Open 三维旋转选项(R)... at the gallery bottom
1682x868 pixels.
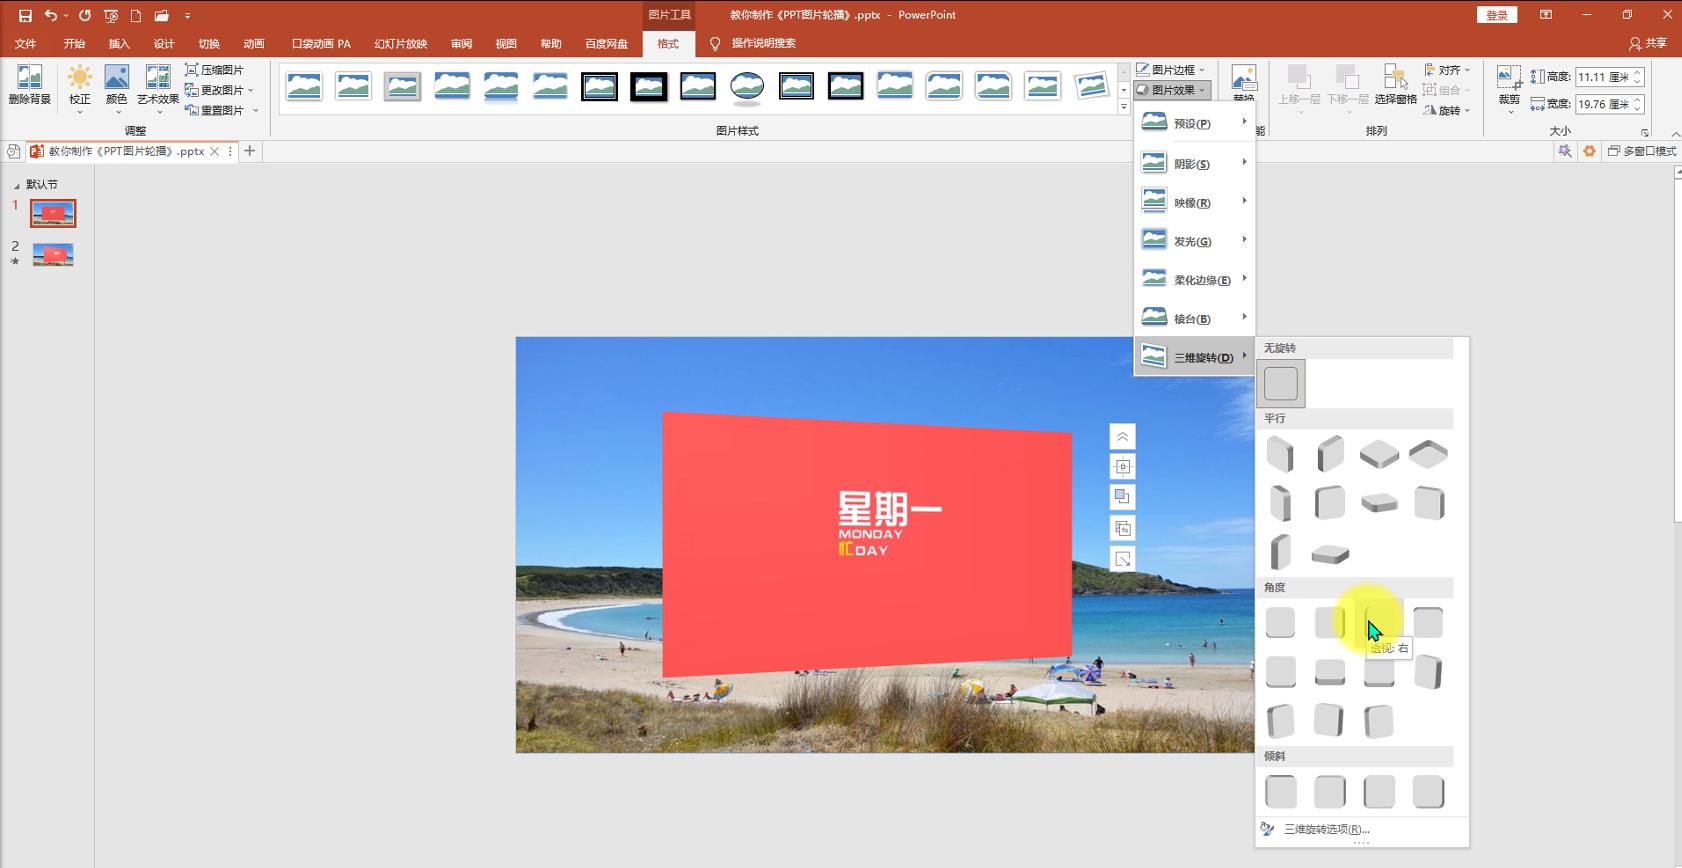(1326, 829)
